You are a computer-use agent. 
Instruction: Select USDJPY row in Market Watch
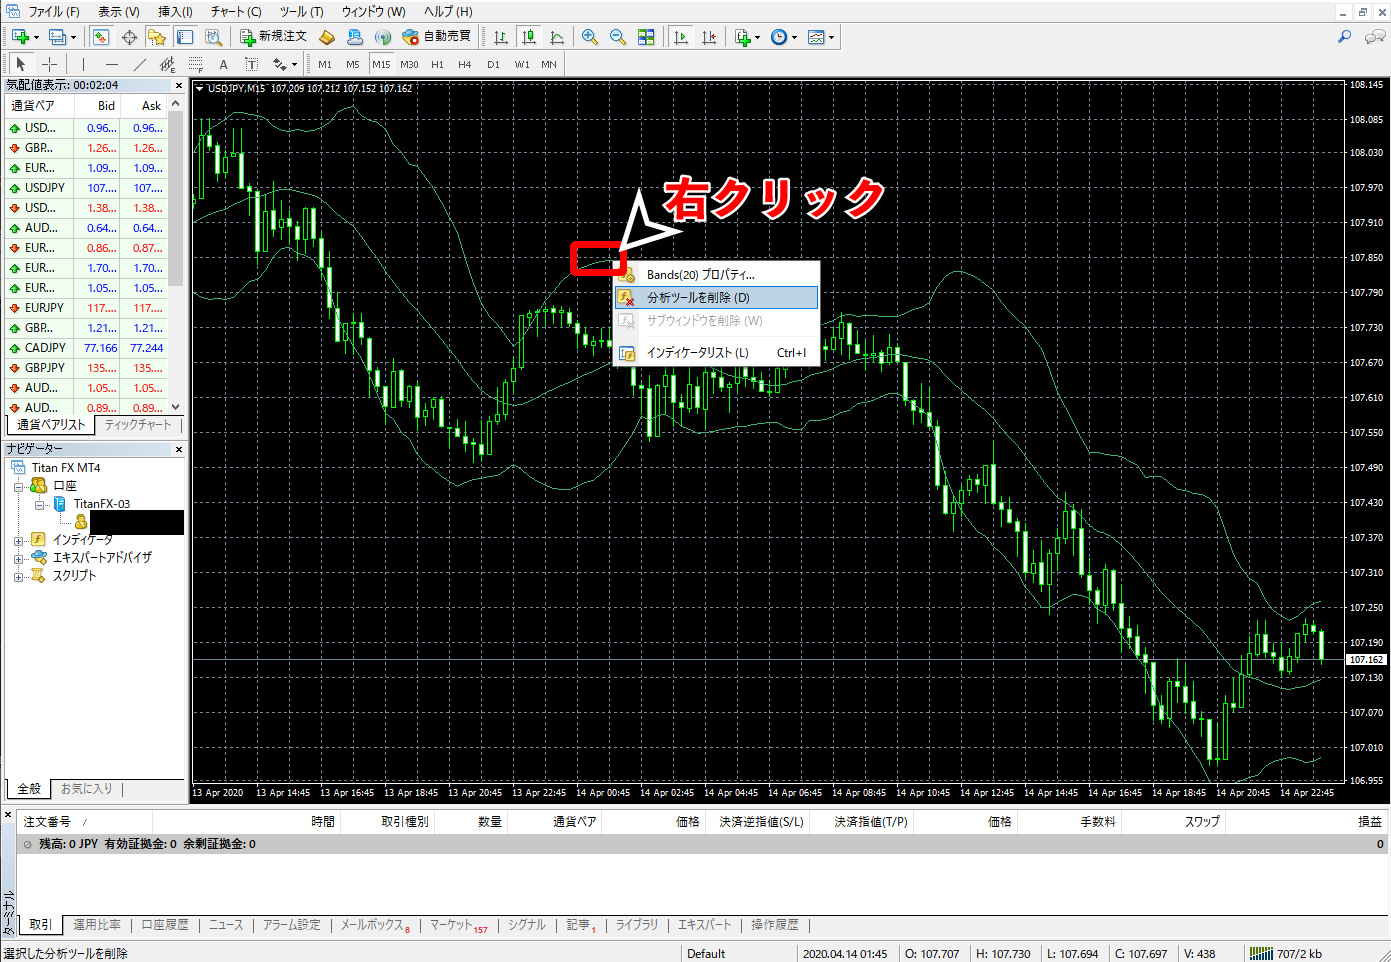86,188
